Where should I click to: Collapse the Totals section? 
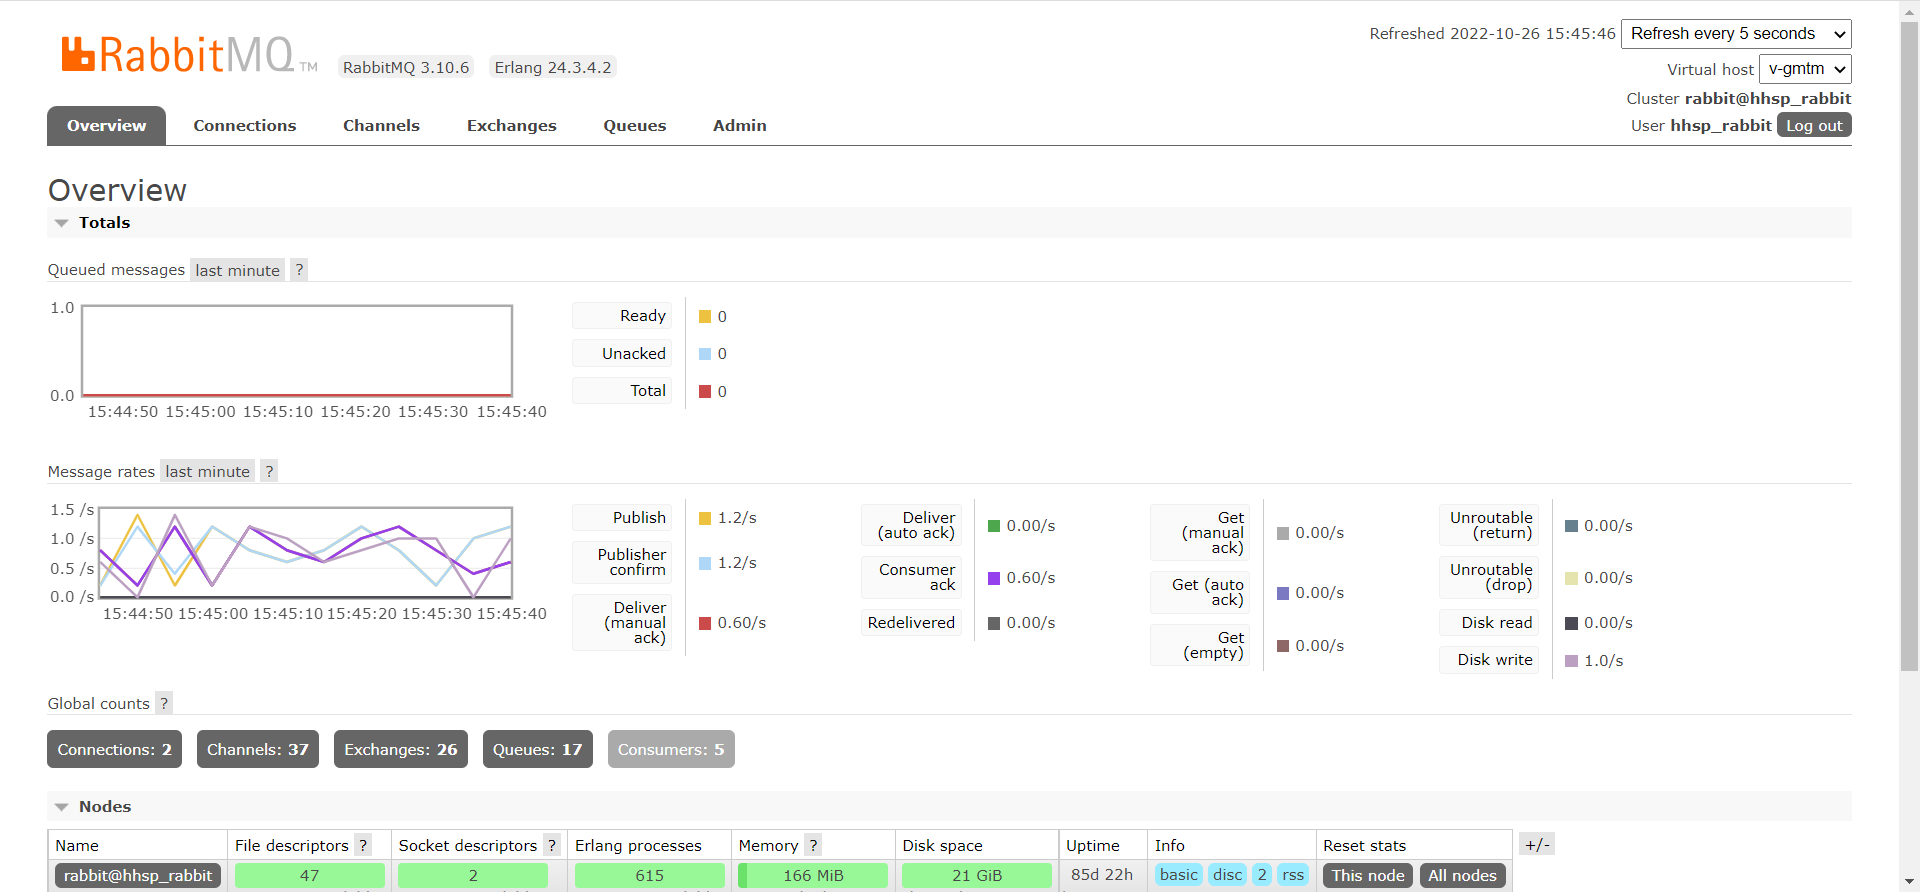[x=62, y=223]
